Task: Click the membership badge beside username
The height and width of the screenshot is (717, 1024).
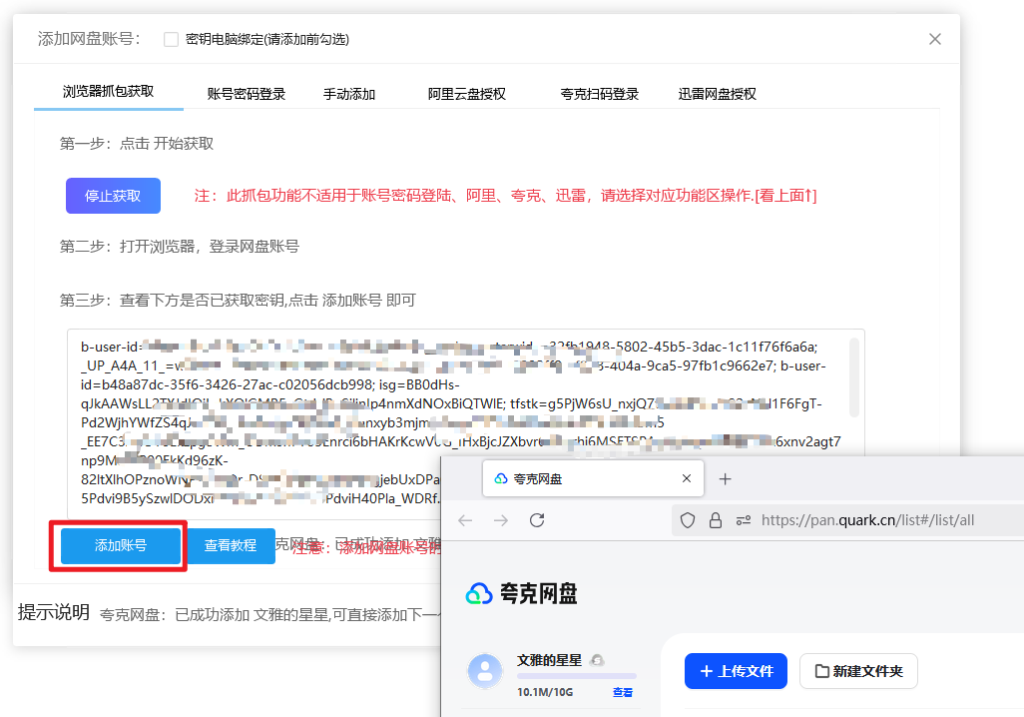Action: (x=597, y=660)
